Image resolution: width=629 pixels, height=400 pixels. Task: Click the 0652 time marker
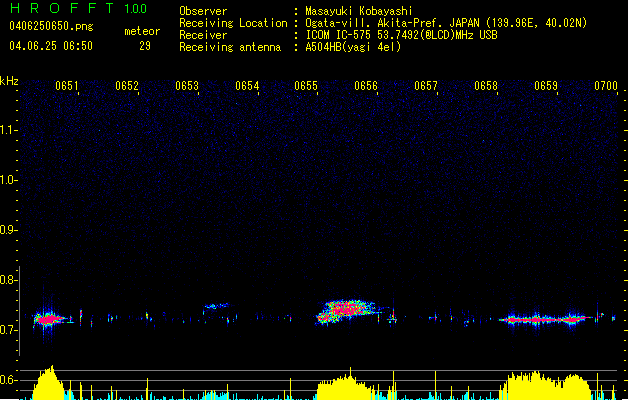point(127,86)
